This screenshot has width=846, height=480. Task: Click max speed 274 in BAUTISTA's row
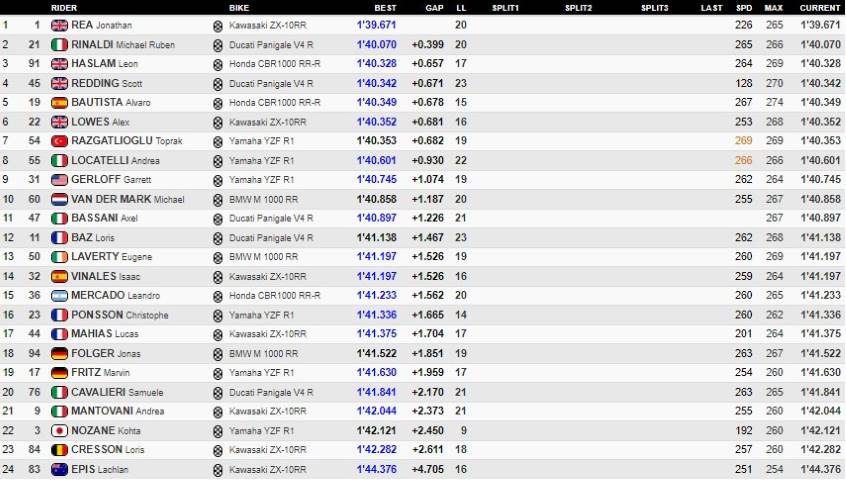pyautogui.click(x=774, y=102)
